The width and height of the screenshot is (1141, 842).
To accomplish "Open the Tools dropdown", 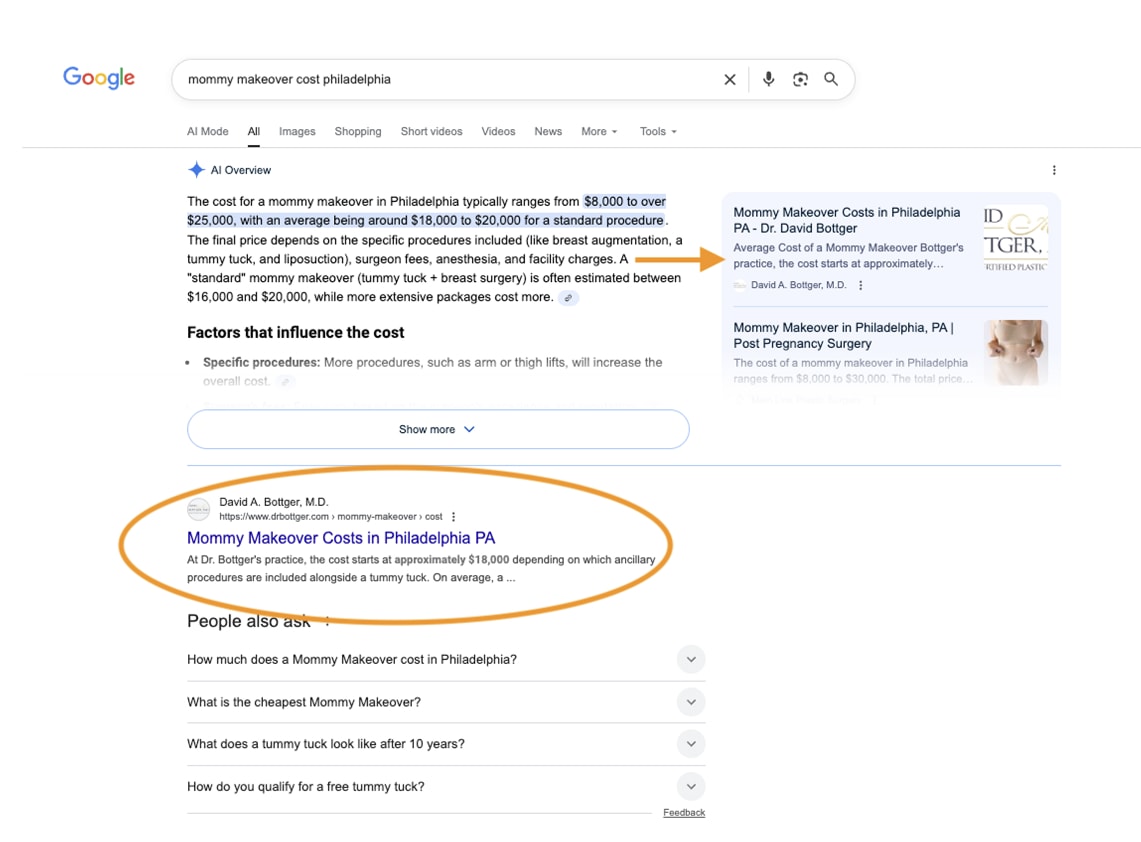I will click(x=658, y=131).
